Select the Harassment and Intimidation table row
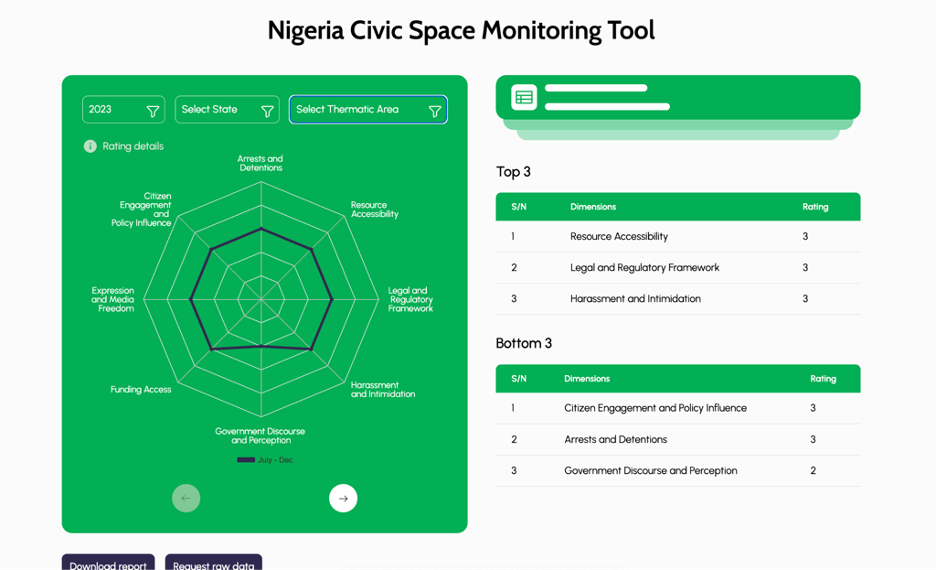This screenshot has height=570, width=936. (x=678, y=299)
